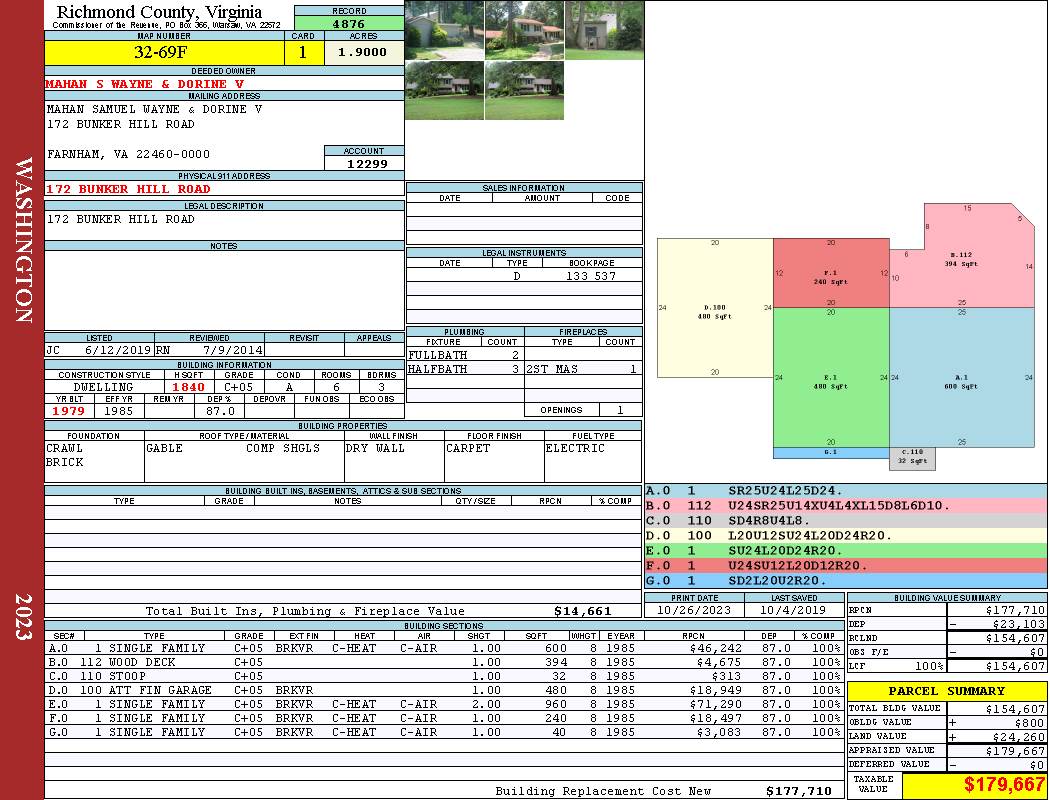Click record number 4876

[x=349, y=23]
